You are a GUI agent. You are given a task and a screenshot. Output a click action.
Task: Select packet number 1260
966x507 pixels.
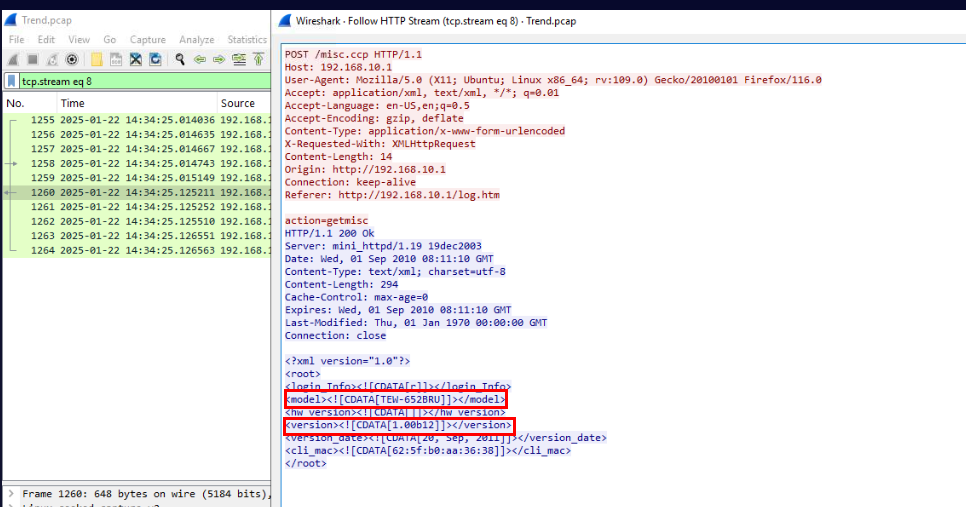pyautogui.click(x=137, y=192)
